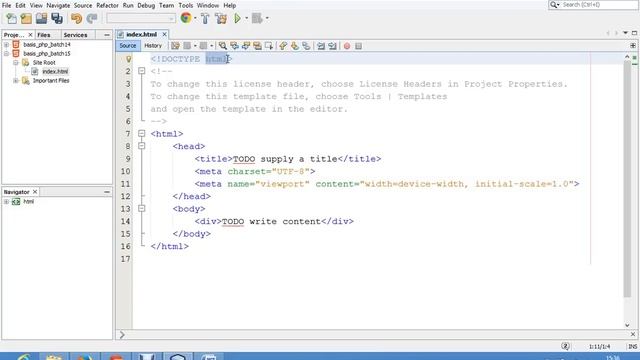The height and width of the screenshot is (360, 640).
Task: Click the red Start Macro Recording icon
Action: 347,46
